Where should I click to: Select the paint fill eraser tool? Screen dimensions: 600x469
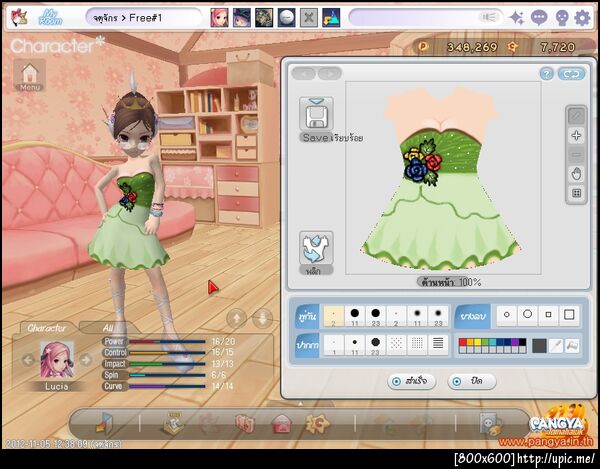click(x=572, y=346)
